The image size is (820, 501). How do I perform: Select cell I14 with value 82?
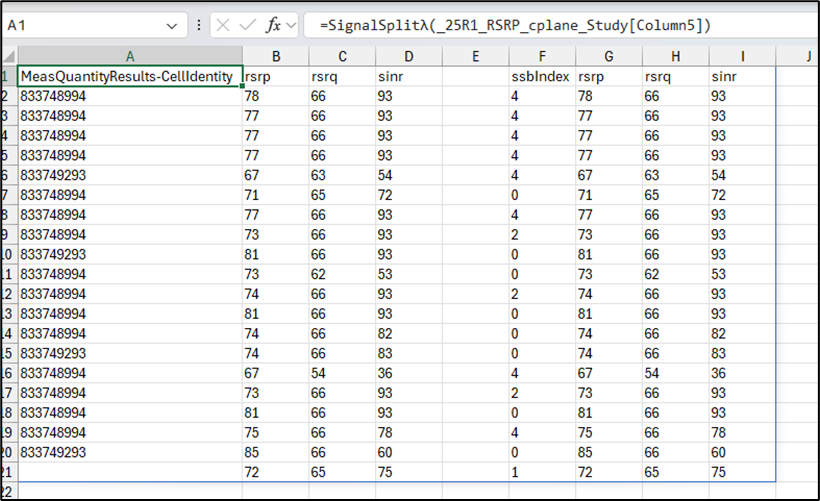pyautogui.click(x=742, y=334)
